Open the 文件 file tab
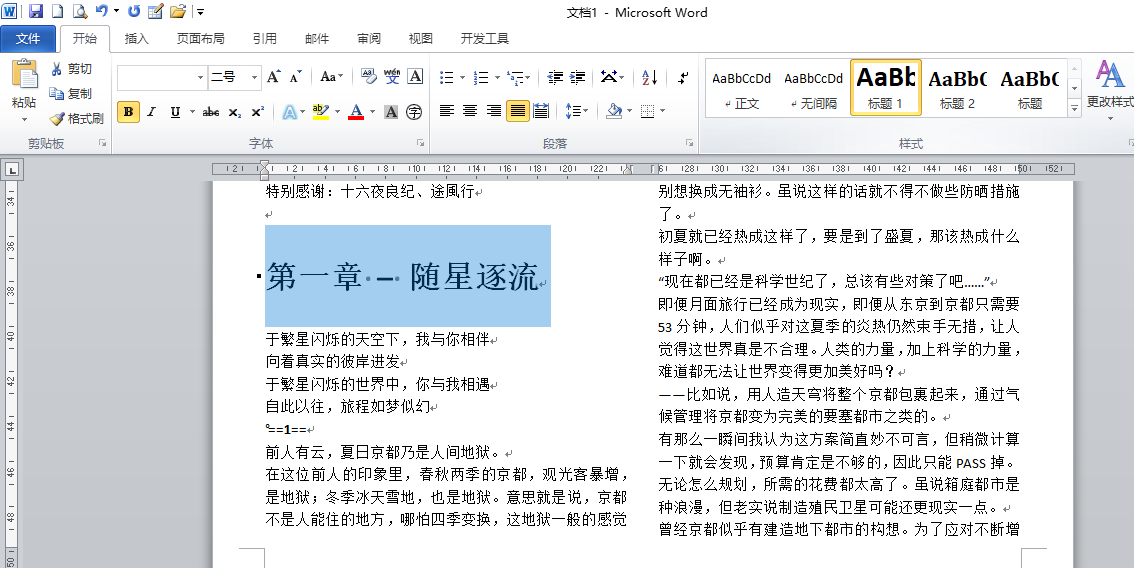Screen dimensions: 1134x568 27,38
